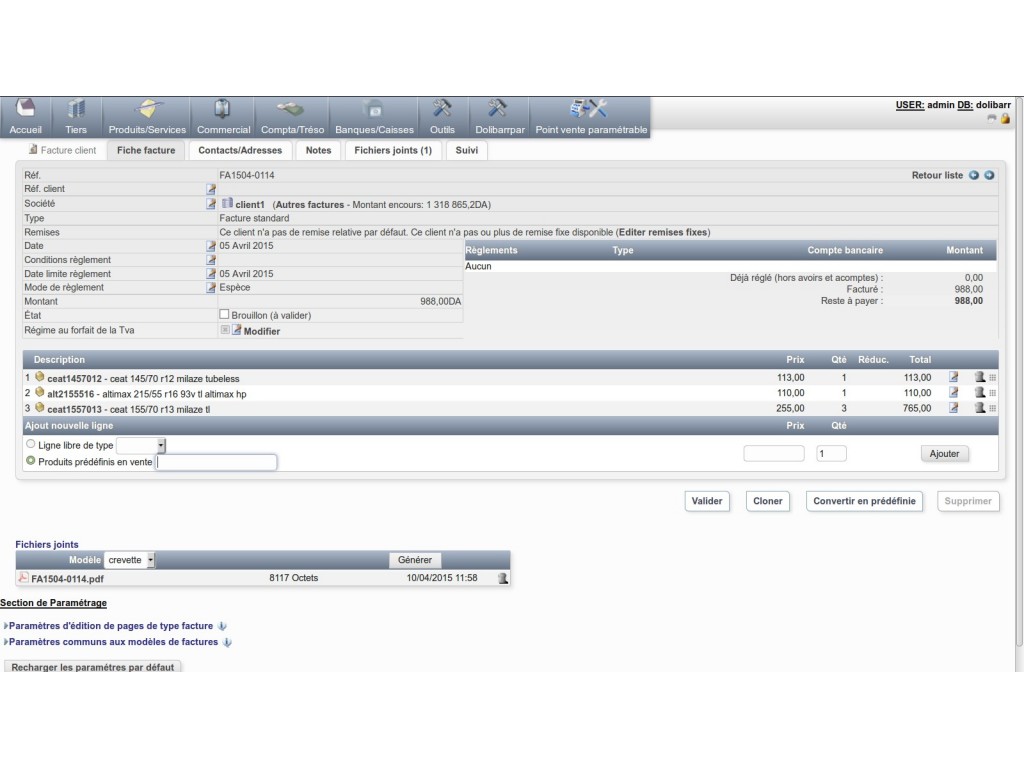Edit the Société field icon
The width and height of the screenshot is (1024, 768).
(211, 204)
